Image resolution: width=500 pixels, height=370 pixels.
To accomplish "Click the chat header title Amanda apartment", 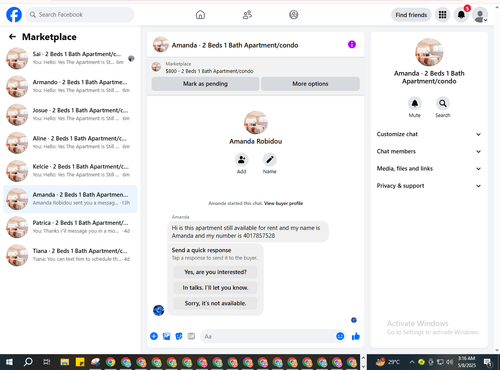I will (235, 45).
